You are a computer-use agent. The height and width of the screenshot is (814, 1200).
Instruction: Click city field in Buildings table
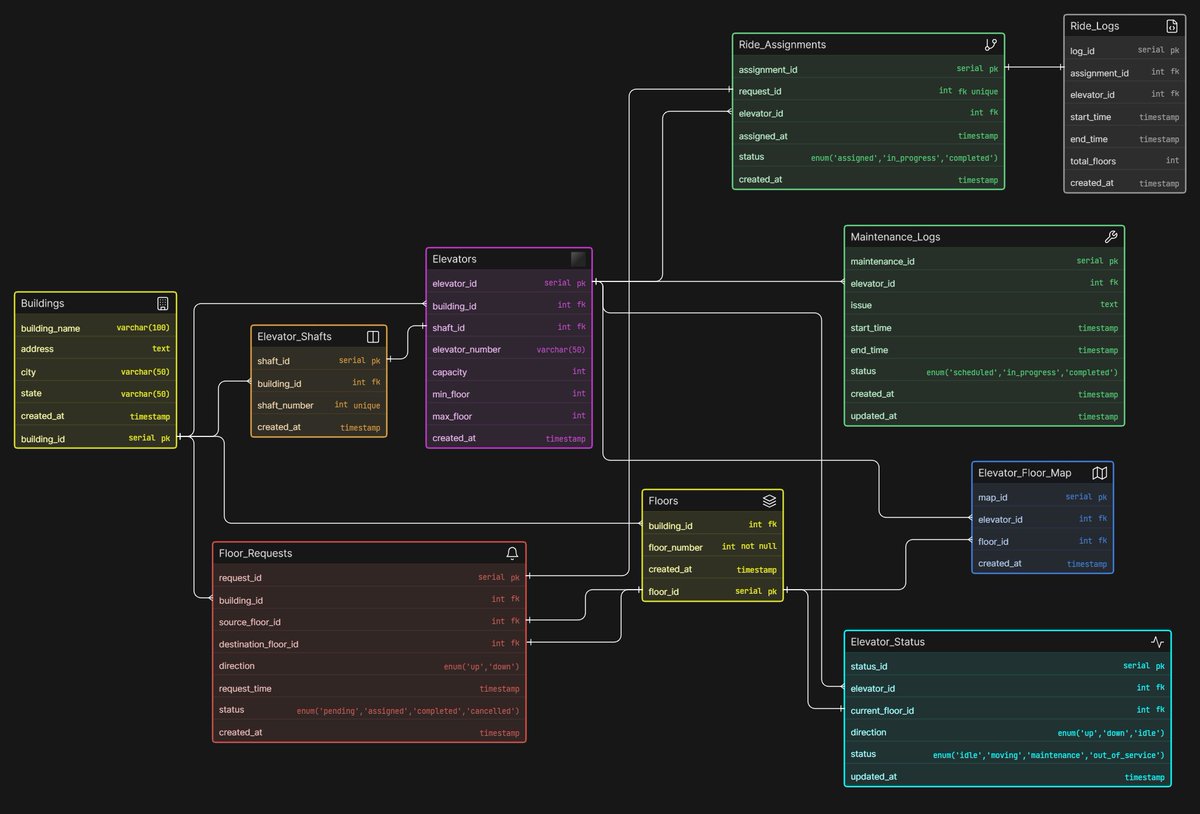pyautogui.click(x=96, y=372)
